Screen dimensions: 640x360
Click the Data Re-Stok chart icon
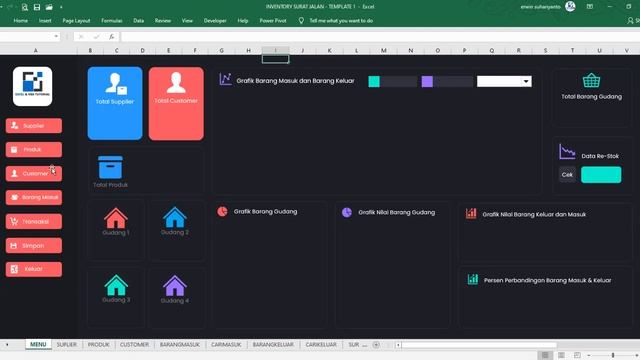[x=567, y=151]
